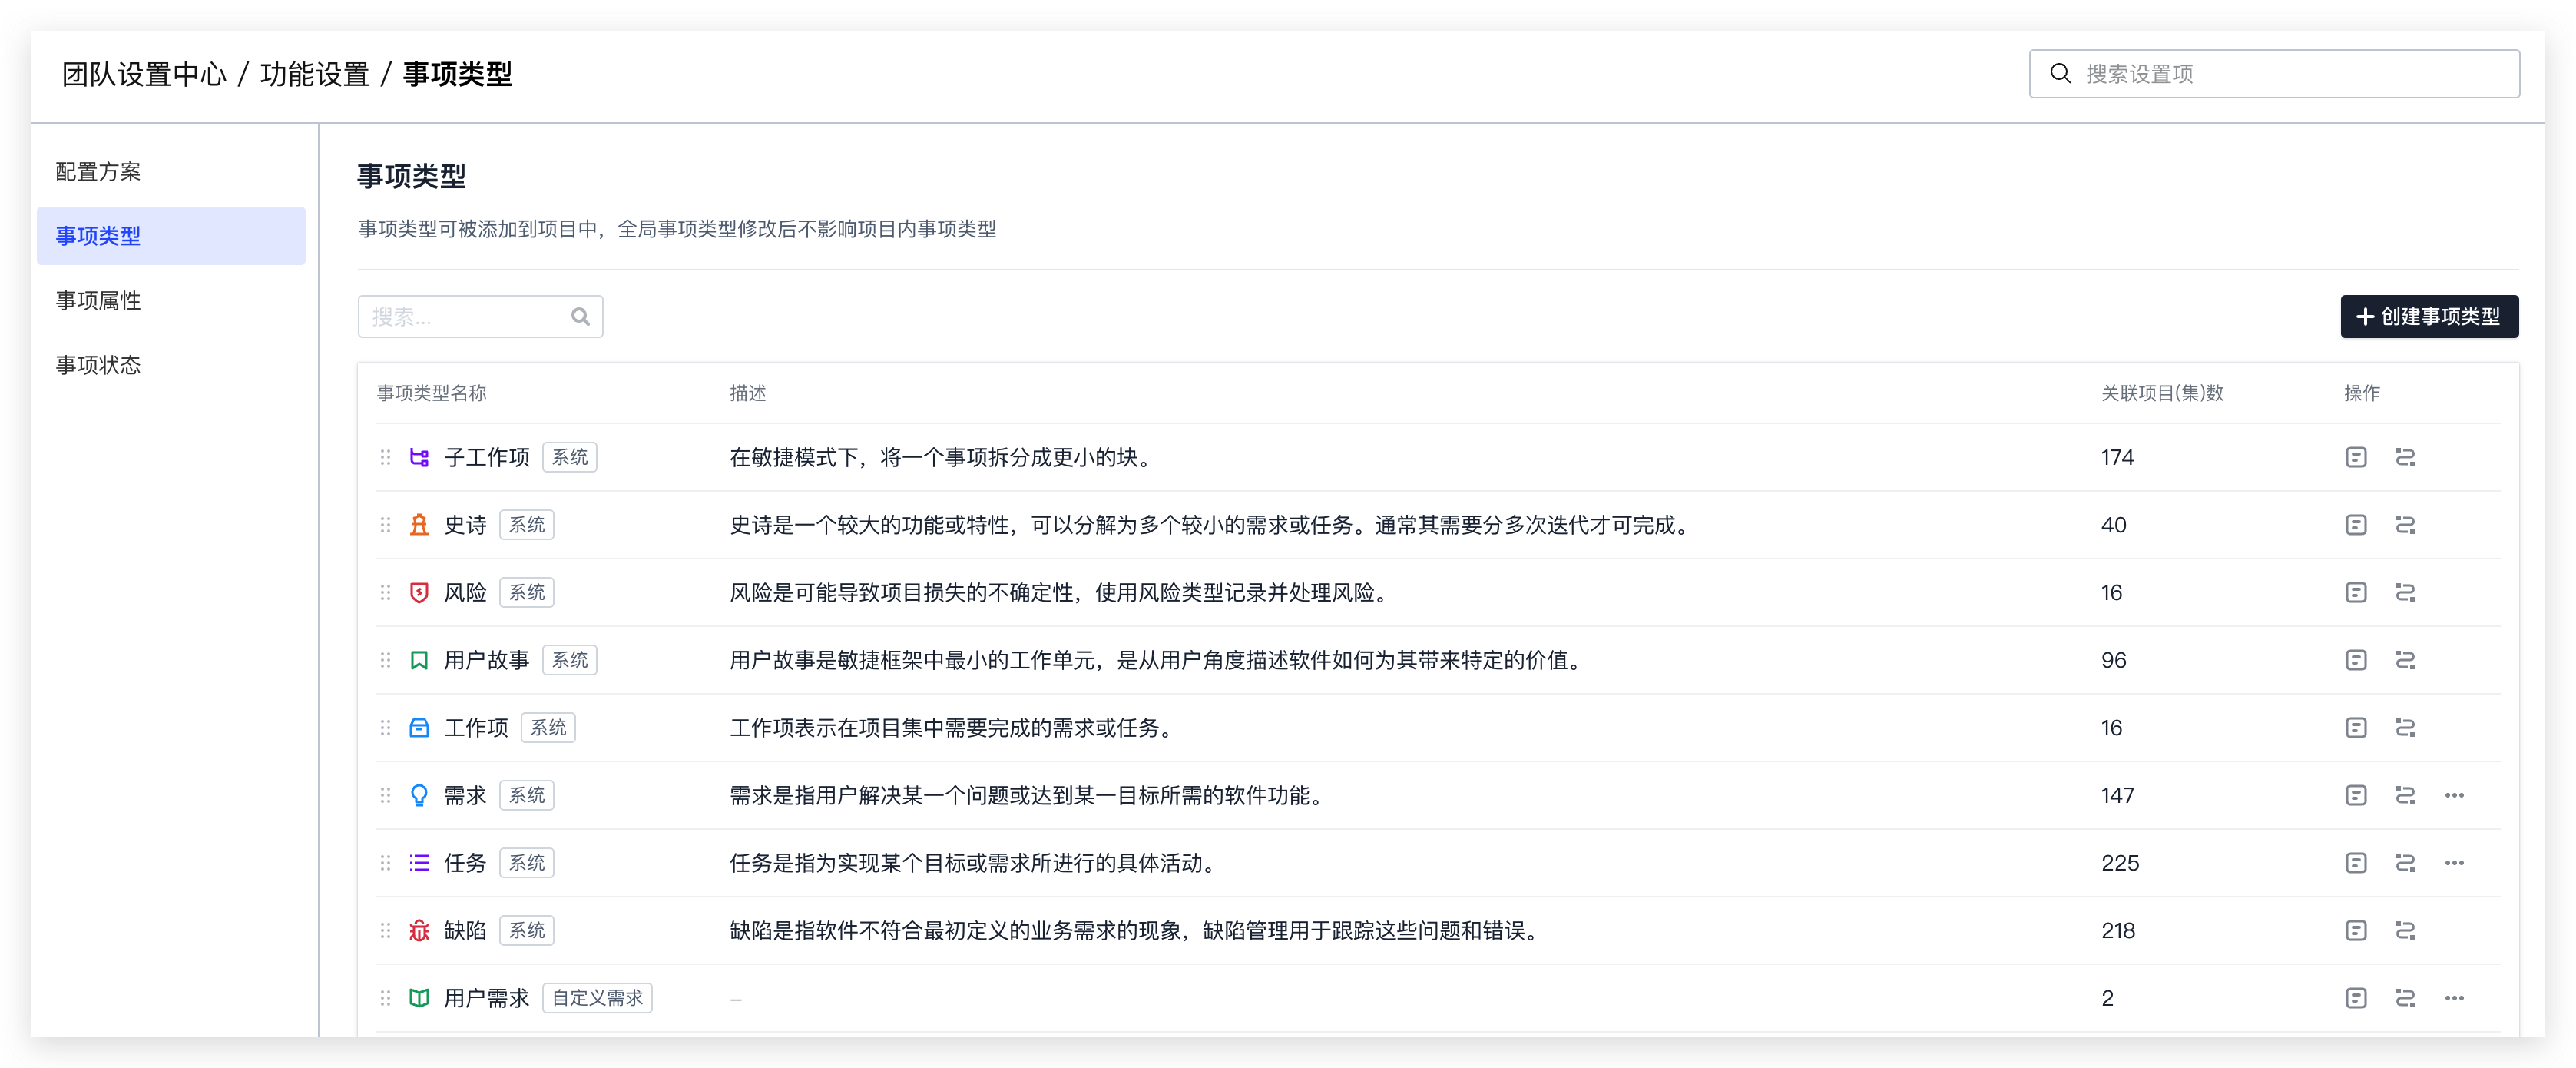Open view config icon for 风险 row

(x=2355, y=592)
